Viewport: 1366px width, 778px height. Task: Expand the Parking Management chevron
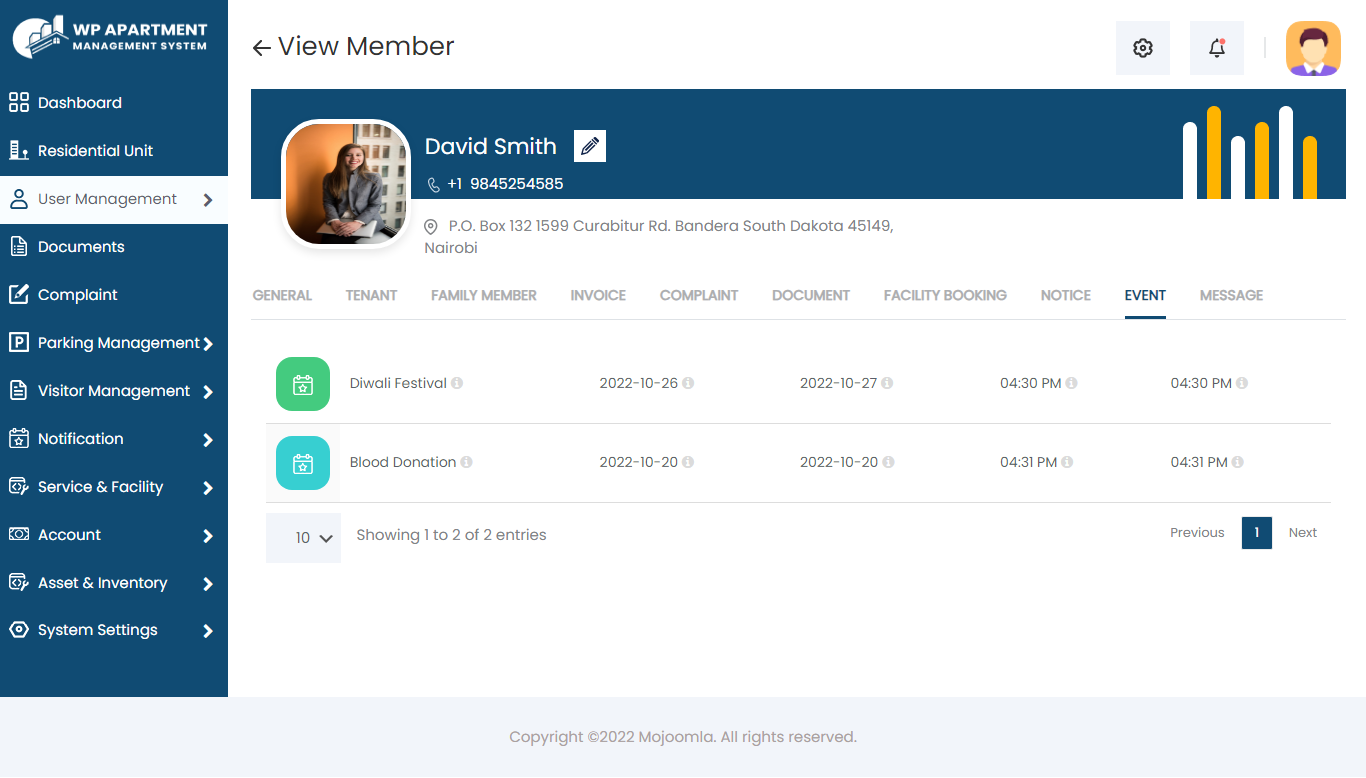tap(208, 344)
